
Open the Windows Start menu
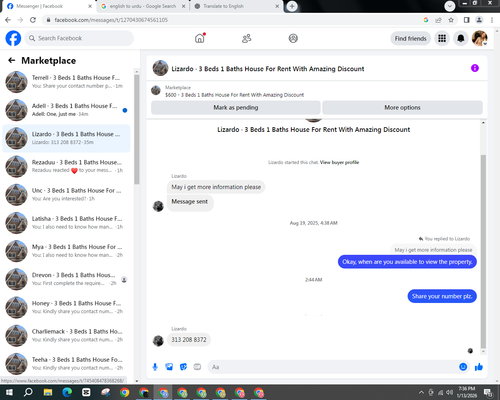click(x=9, y=392)
